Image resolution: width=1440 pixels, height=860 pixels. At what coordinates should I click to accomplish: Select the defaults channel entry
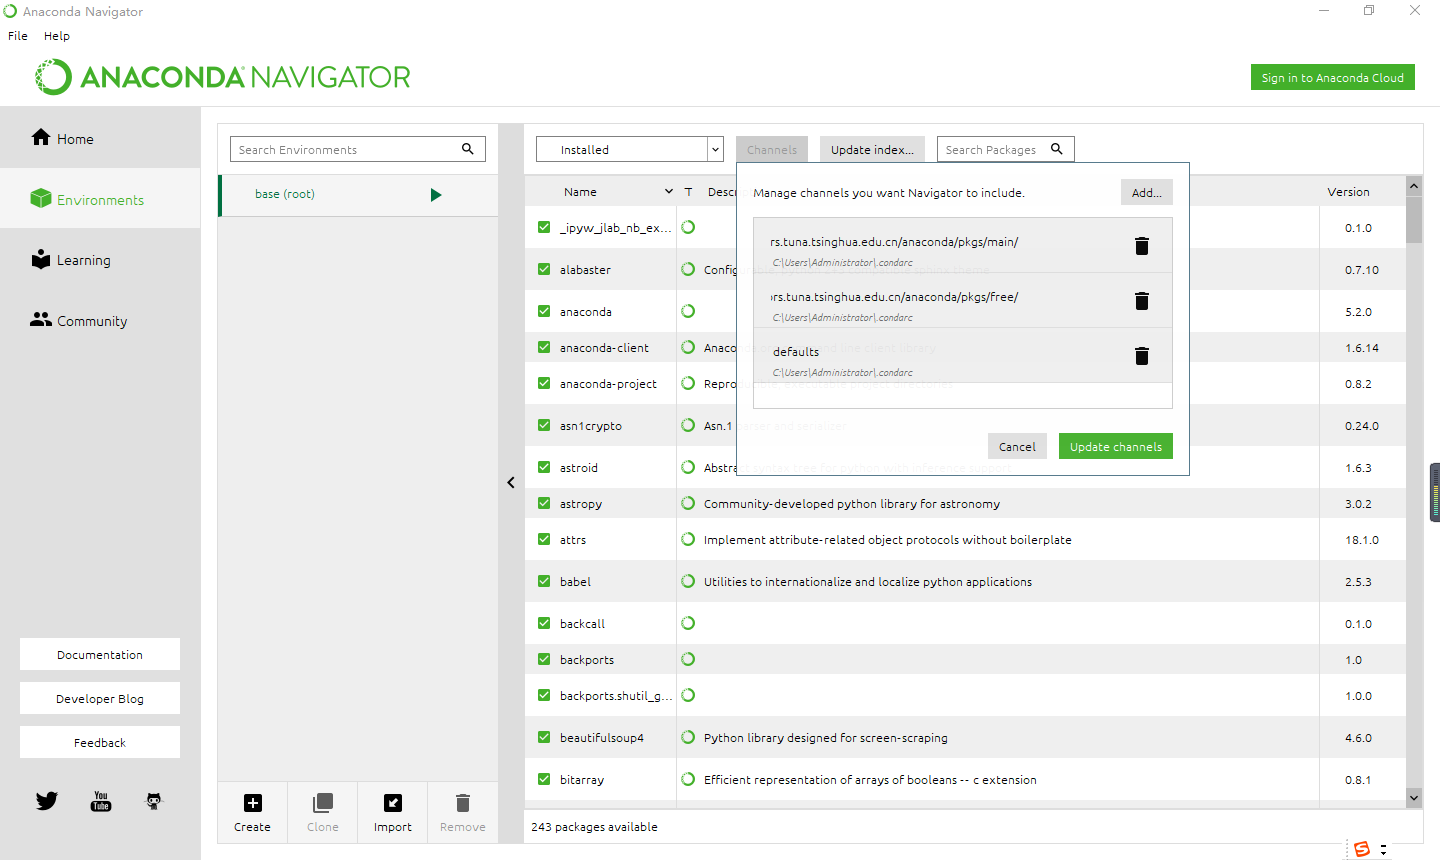962,355
